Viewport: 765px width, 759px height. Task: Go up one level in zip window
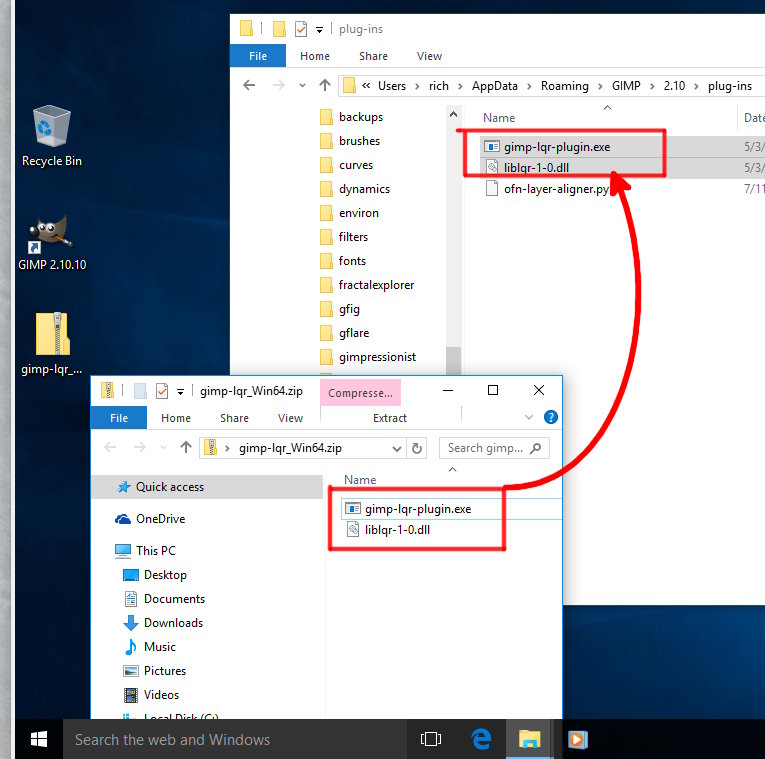(x=186, y=447)
